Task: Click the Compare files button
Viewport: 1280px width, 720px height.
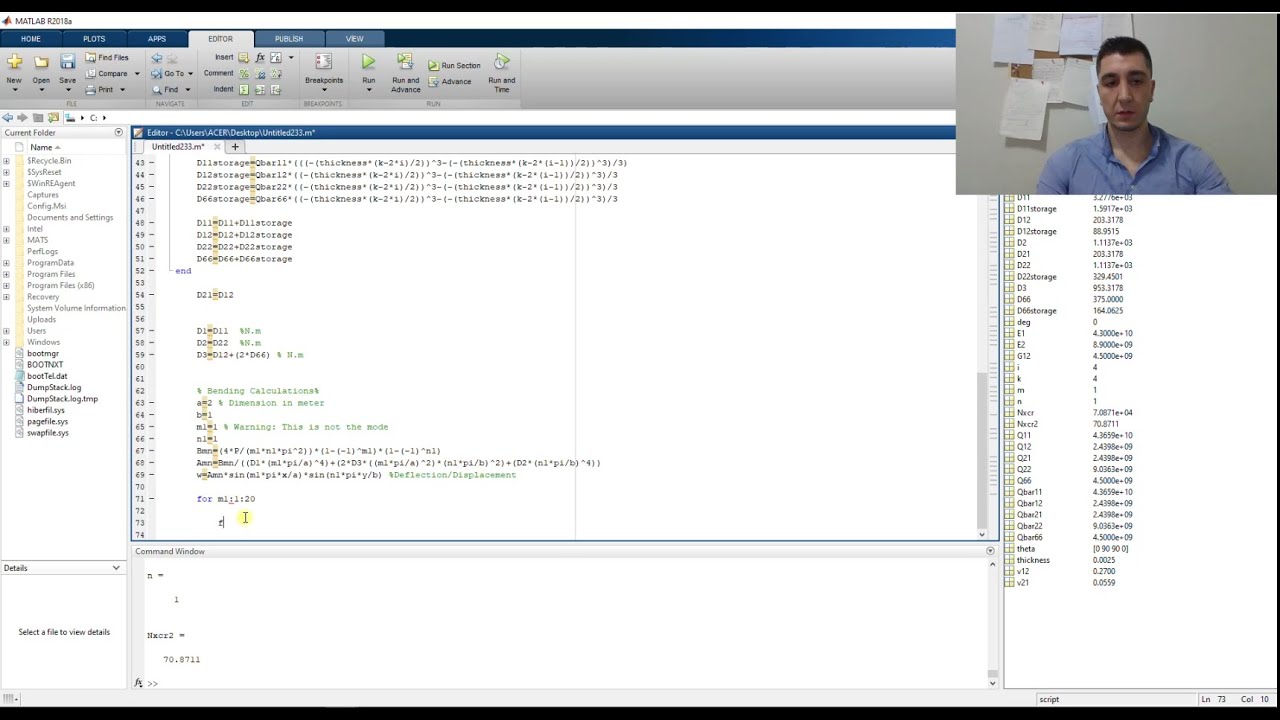Action: coord(106,73)
